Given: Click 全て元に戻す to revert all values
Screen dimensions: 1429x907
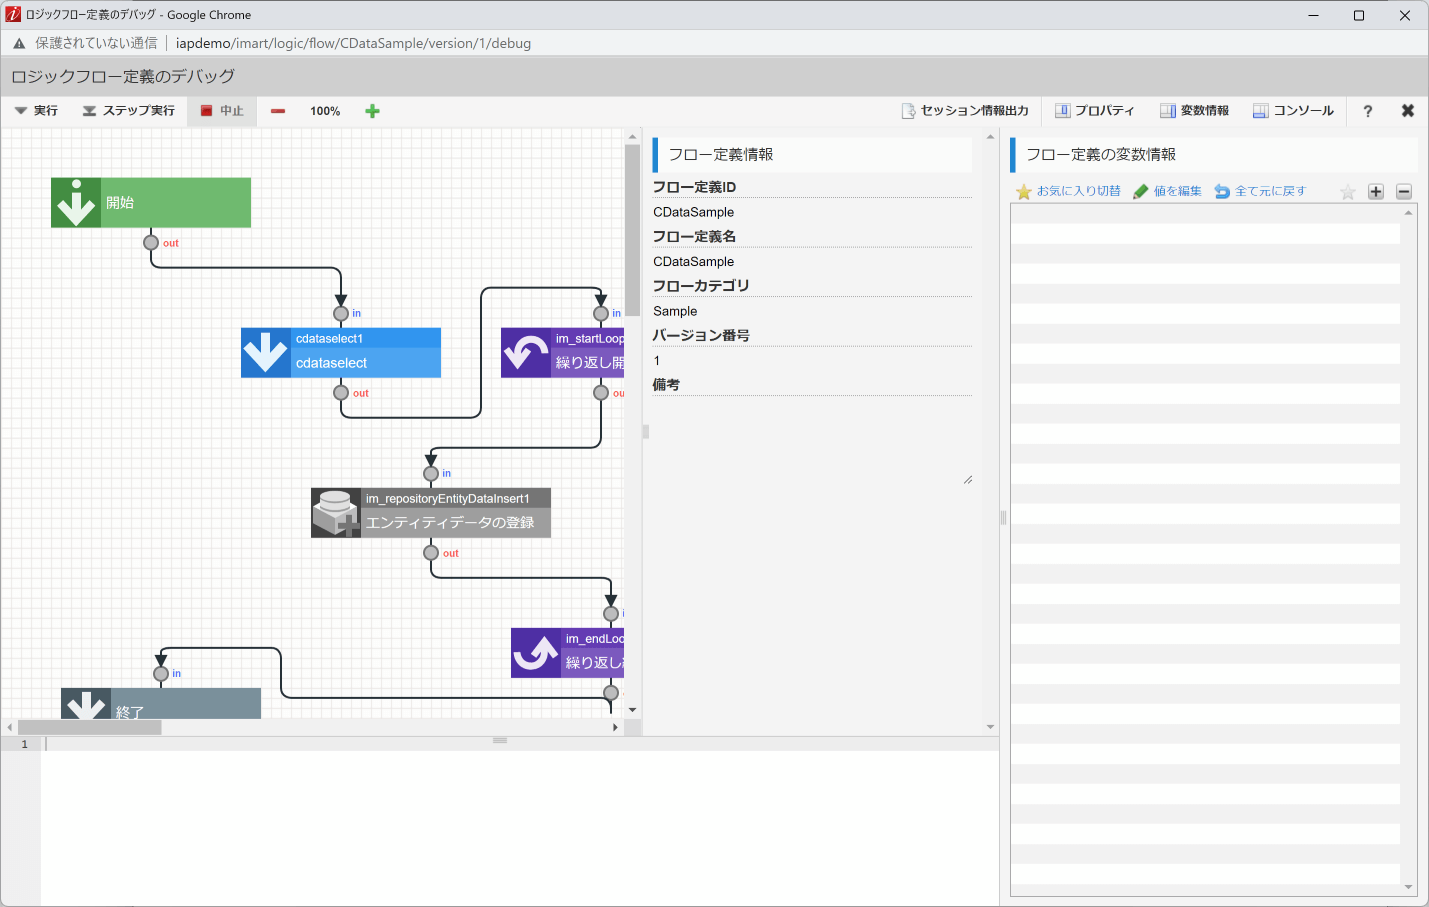Looking at the screenshot, I should [x=1258, y=191].
